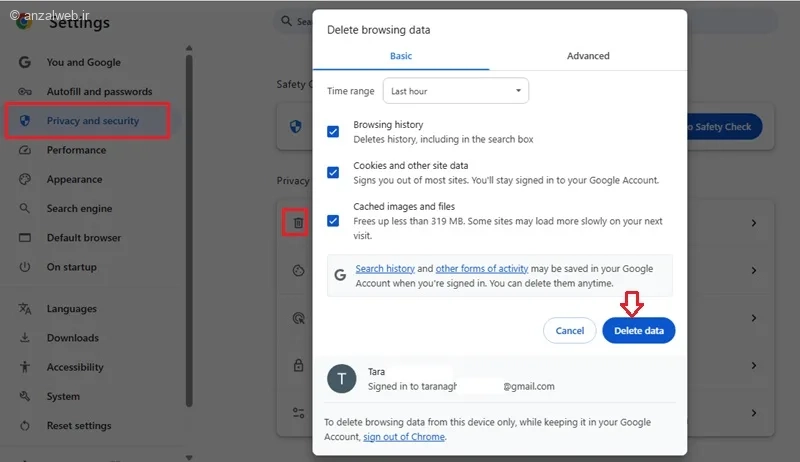
Task: Click the Performance gauge icon in sidebar
Action: (x=25, y=150)
